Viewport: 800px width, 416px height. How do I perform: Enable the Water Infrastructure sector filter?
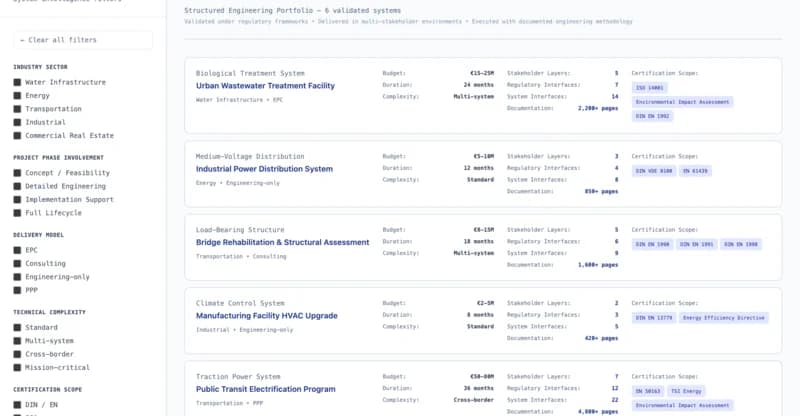pyautogui.click(x=17, y=82)
